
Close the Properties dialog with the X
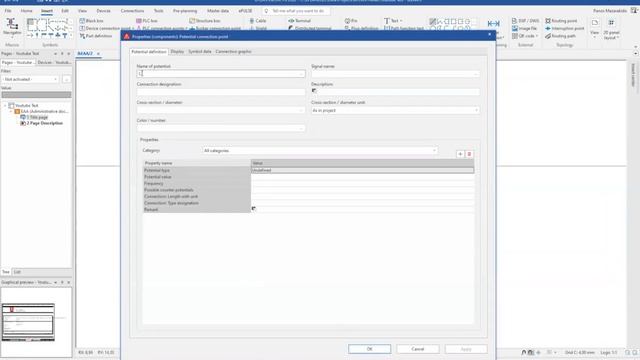489,35
